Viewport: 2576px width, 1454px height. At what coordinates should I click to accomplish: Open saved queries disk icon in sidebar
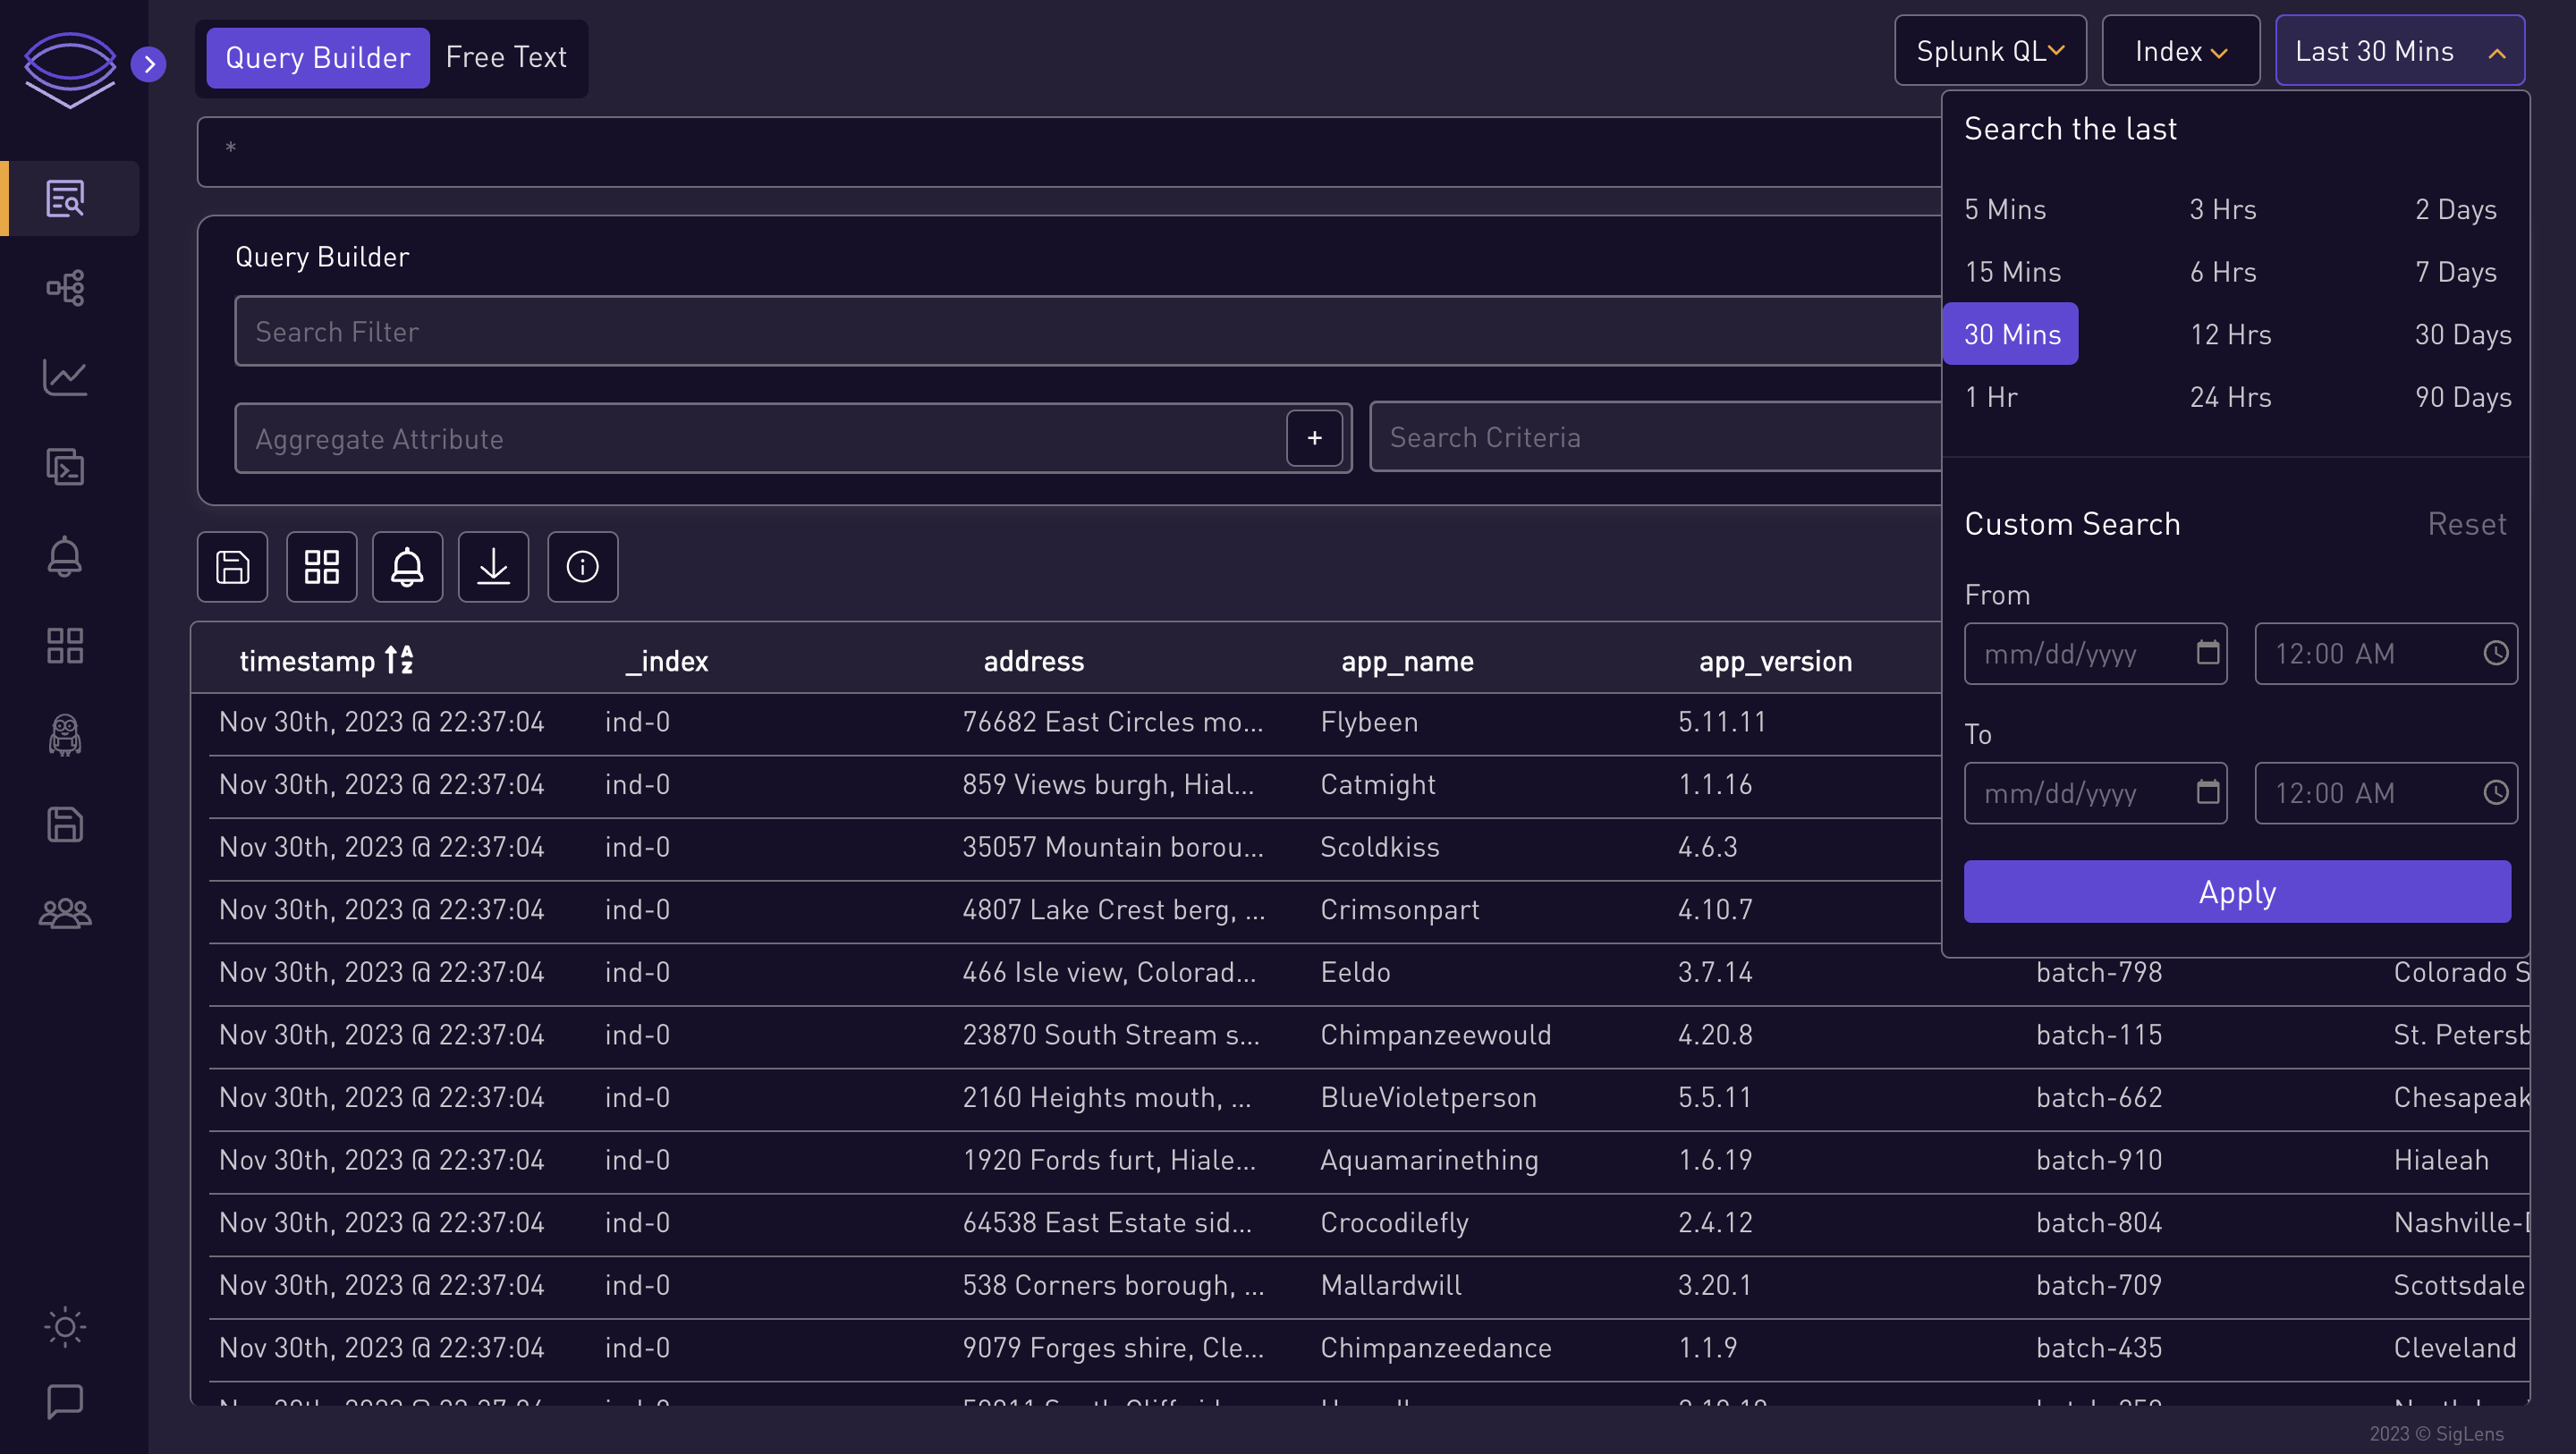tap(65, 824)
